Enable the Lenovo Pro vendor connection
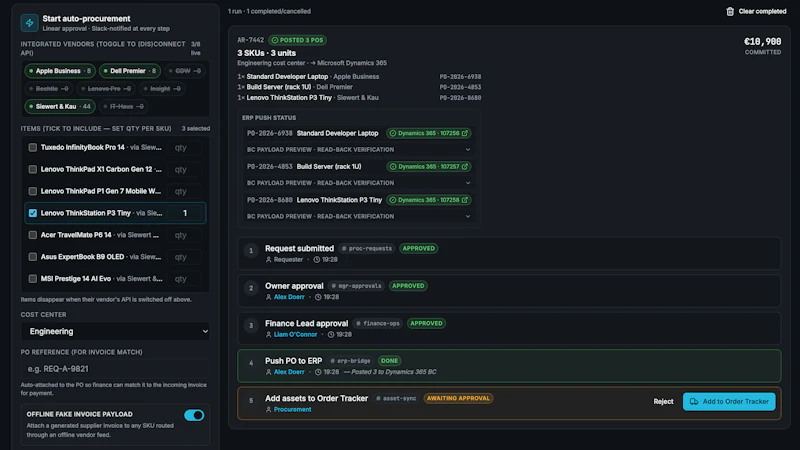Image resolution: width=800 pixels, height=450 pixels. [x=106, y=89]
